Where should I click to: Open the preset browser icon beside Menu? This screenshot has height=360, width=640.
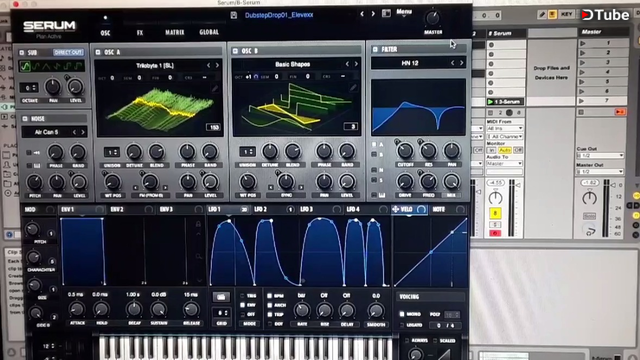pos(386,13)
